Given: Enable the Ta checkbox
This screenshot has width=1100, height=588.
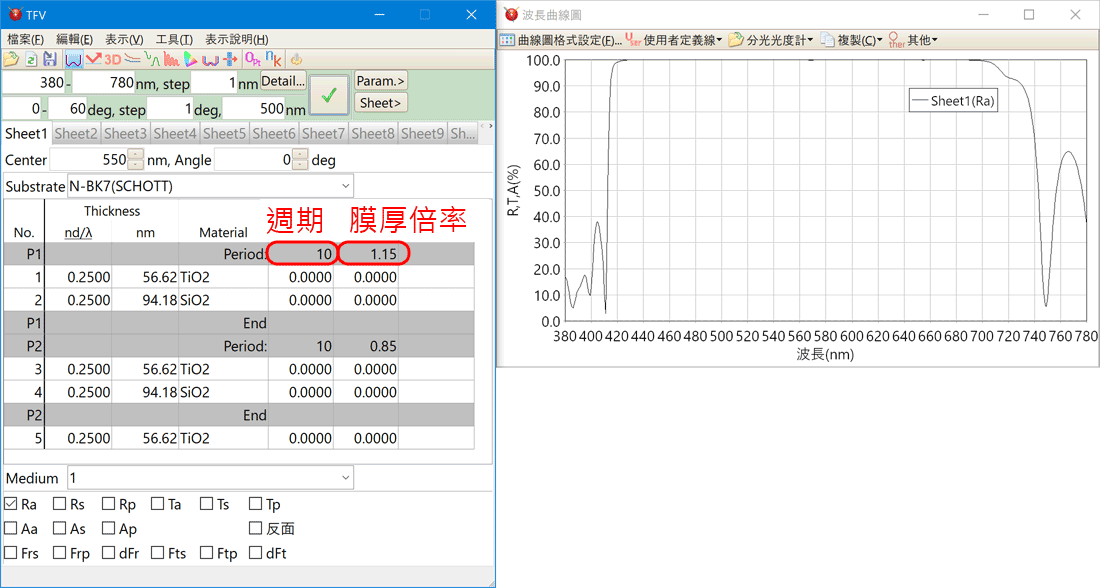Looking at the screenshot, I should pyautogui.click(x=158, y=504).
